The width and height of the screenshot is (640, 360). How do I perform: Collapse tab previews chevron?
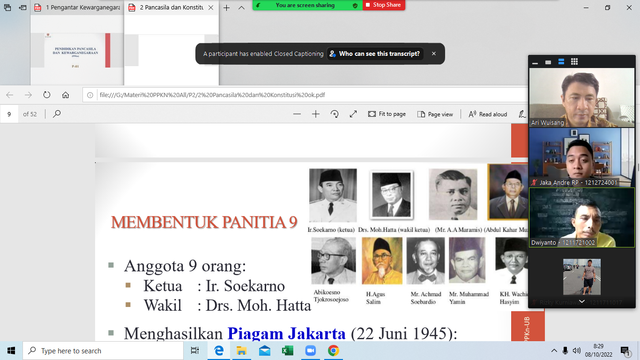pyautogui.click(x=242, y=7)
